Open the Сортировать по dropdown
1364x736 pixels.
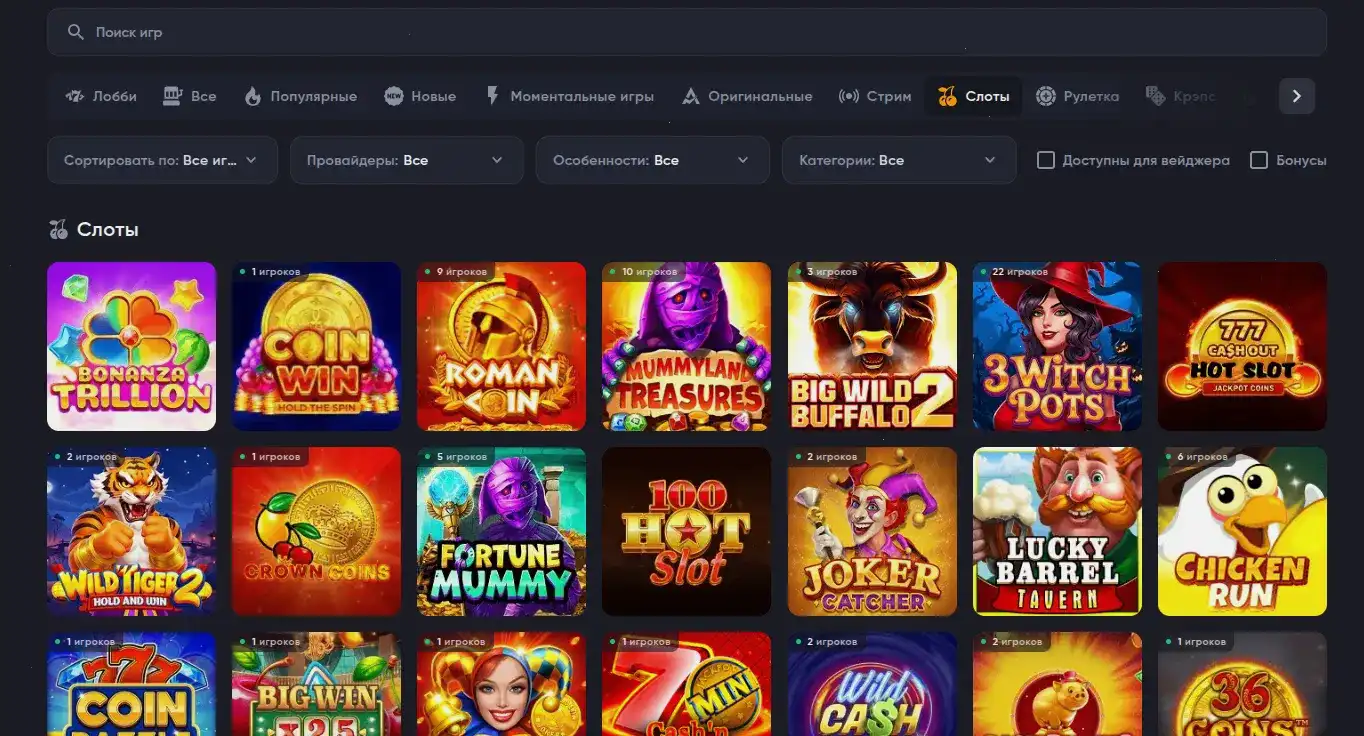pyautogui.click(x=161, y=159)
